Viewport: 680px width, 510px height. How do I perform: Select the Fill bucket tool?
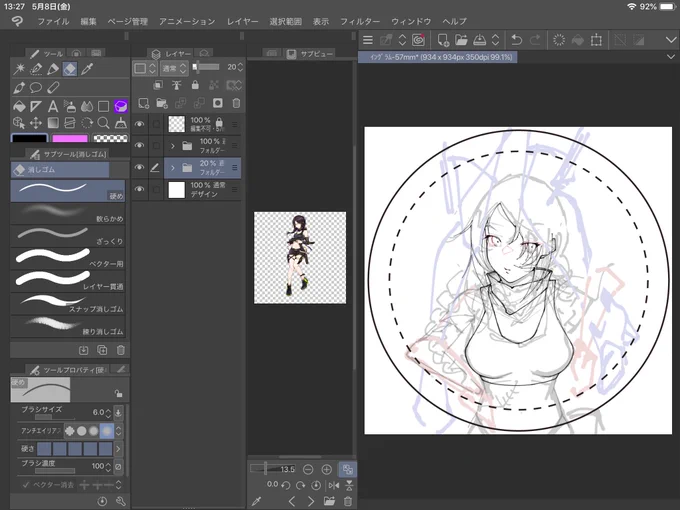click(19, 106)
